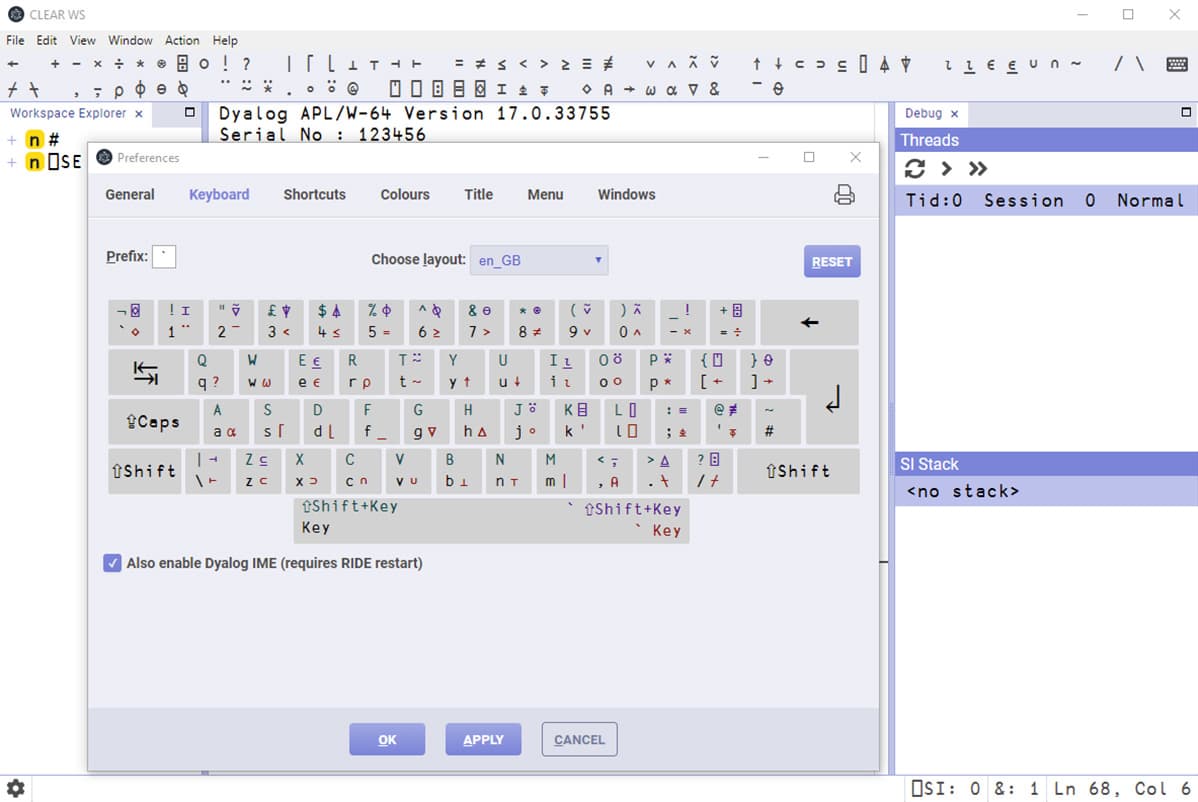This screenshot has width=1198, height=802.
Task: Close the Debug tab
Action: coord(954,114)
